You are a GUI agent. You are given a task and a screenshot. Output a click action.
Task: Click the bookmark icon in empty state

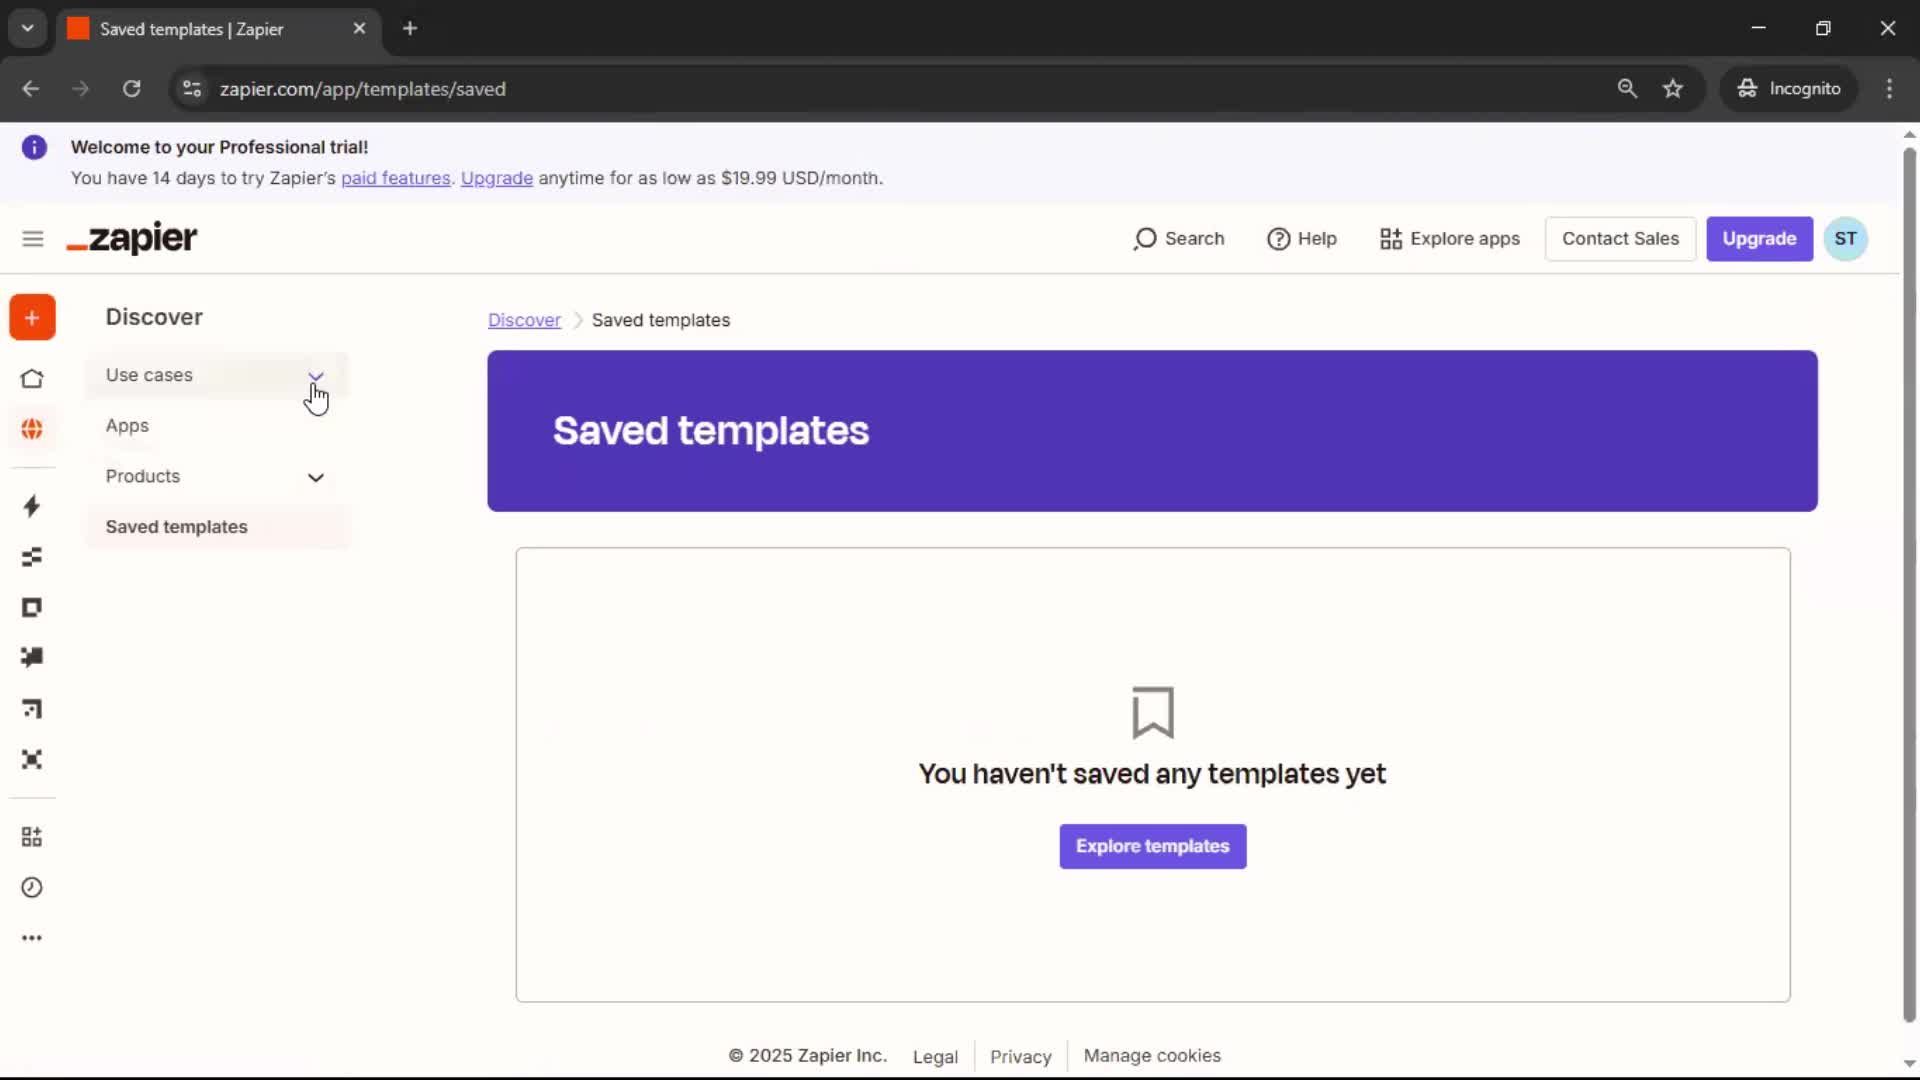coord(1153,712)
